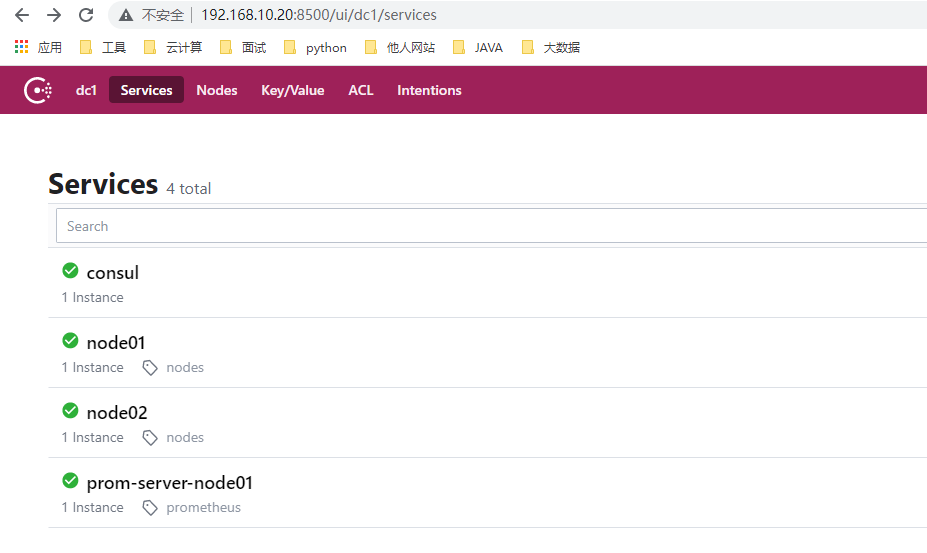Click the 'nodes' tag on node02
The image size is (927, 553).
185,437
